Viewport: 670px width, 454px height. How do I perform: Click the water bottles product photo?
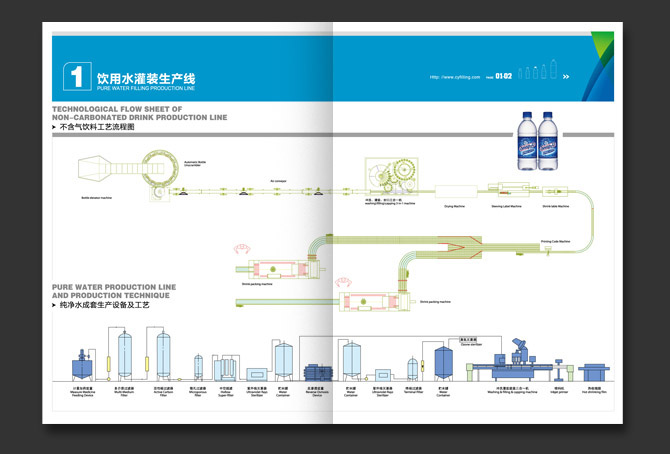[538, 141]
